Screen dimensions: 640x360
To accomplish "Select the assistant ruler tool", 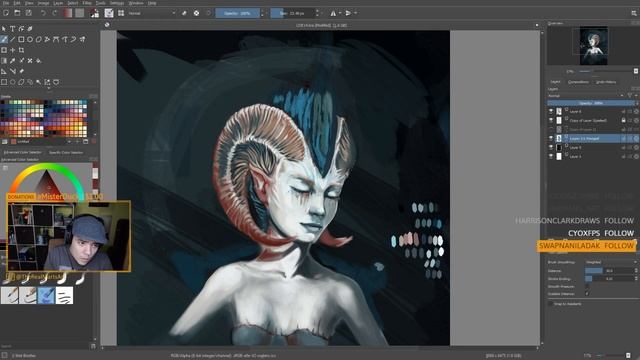I will 4,71.
